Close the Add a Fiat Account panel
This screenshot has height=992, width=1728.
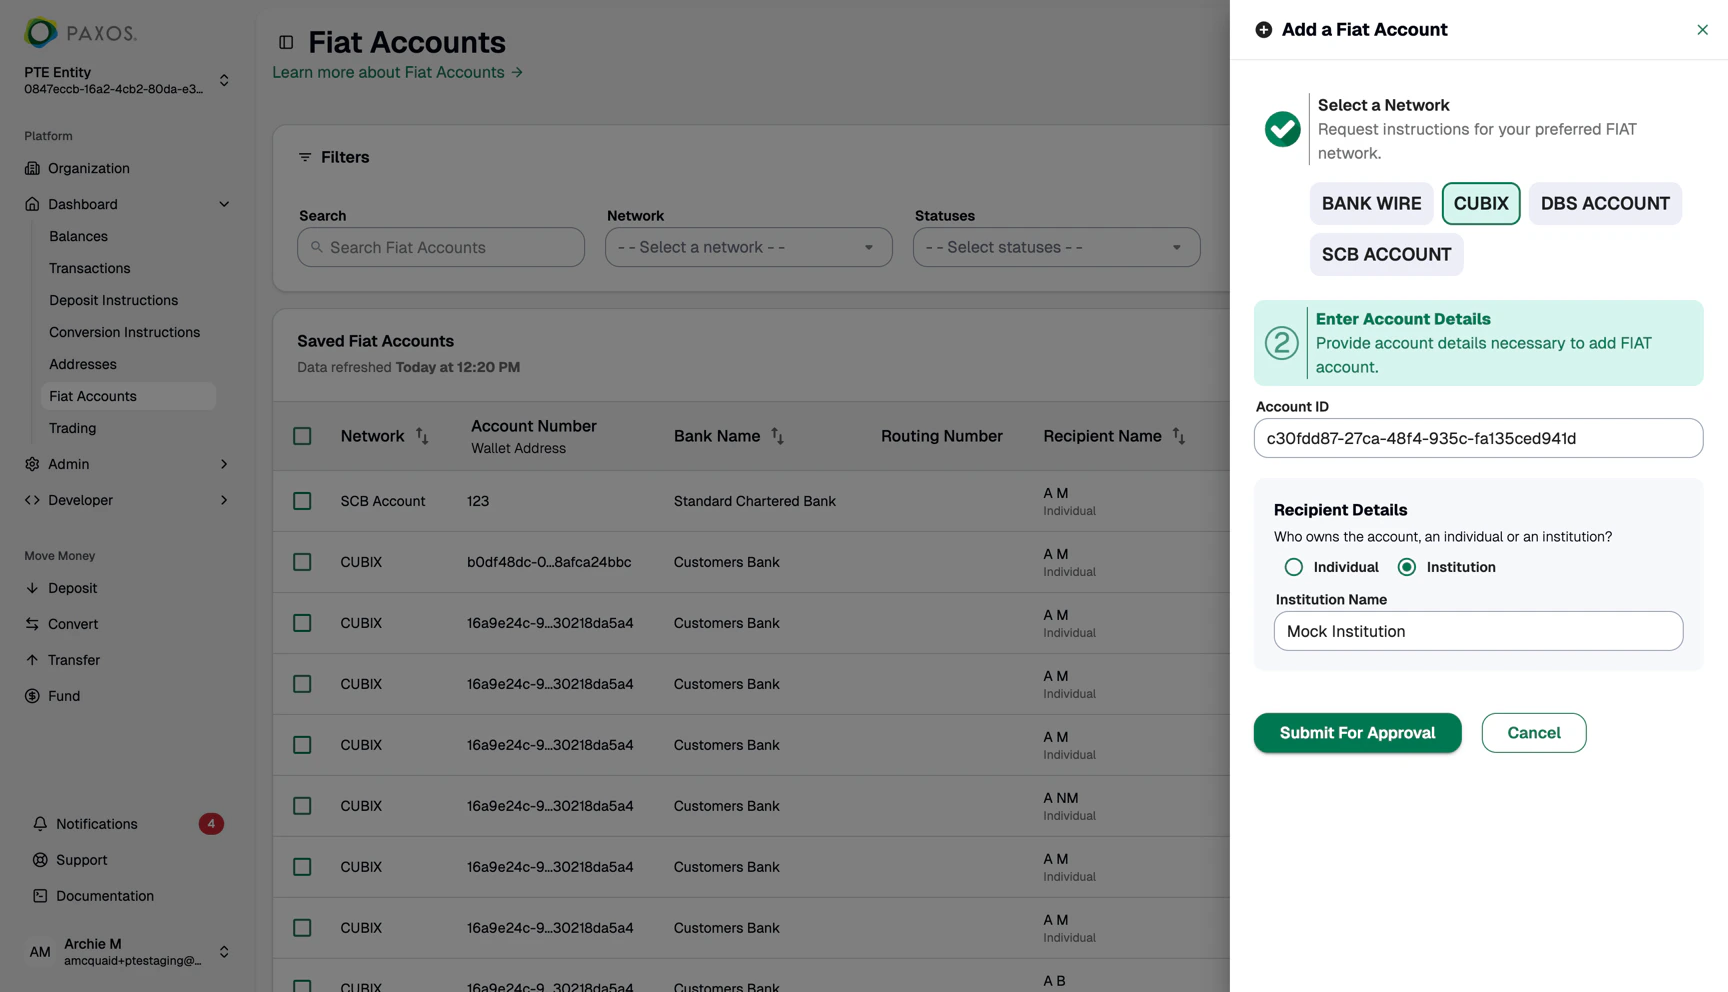[1702, 30]
